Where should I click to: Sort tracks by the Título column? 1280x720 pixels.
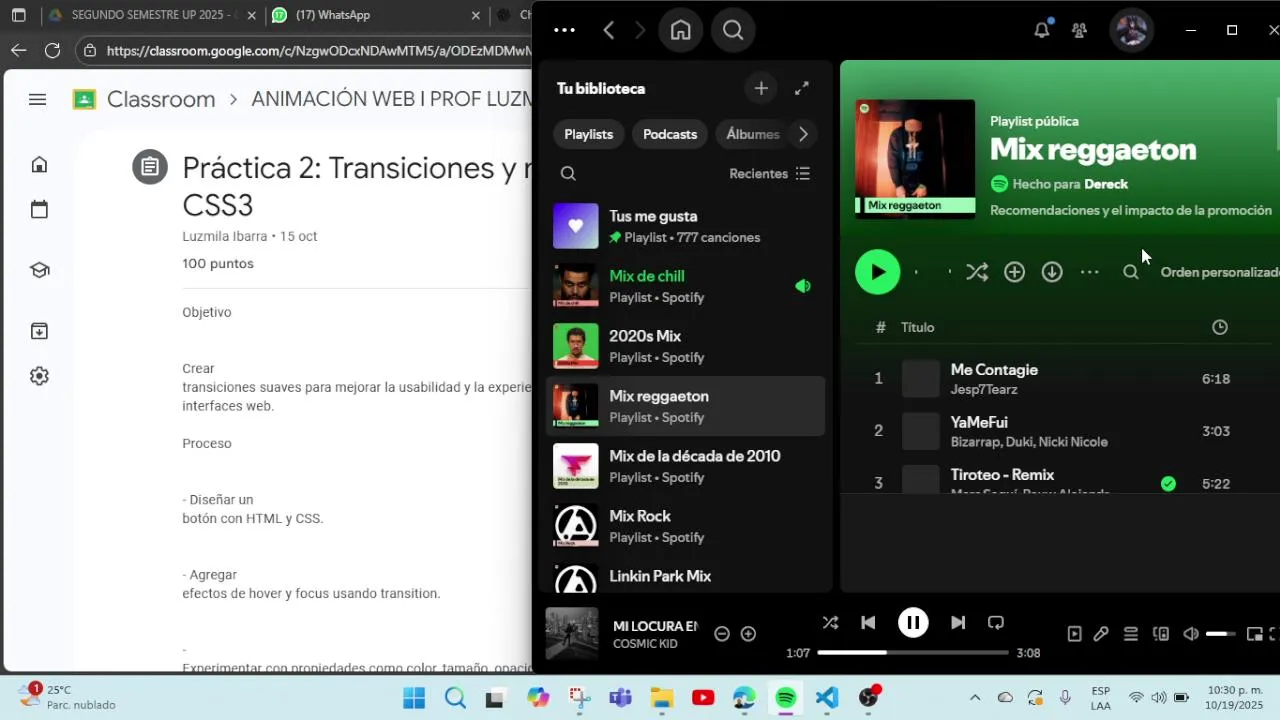pos(917,327)
